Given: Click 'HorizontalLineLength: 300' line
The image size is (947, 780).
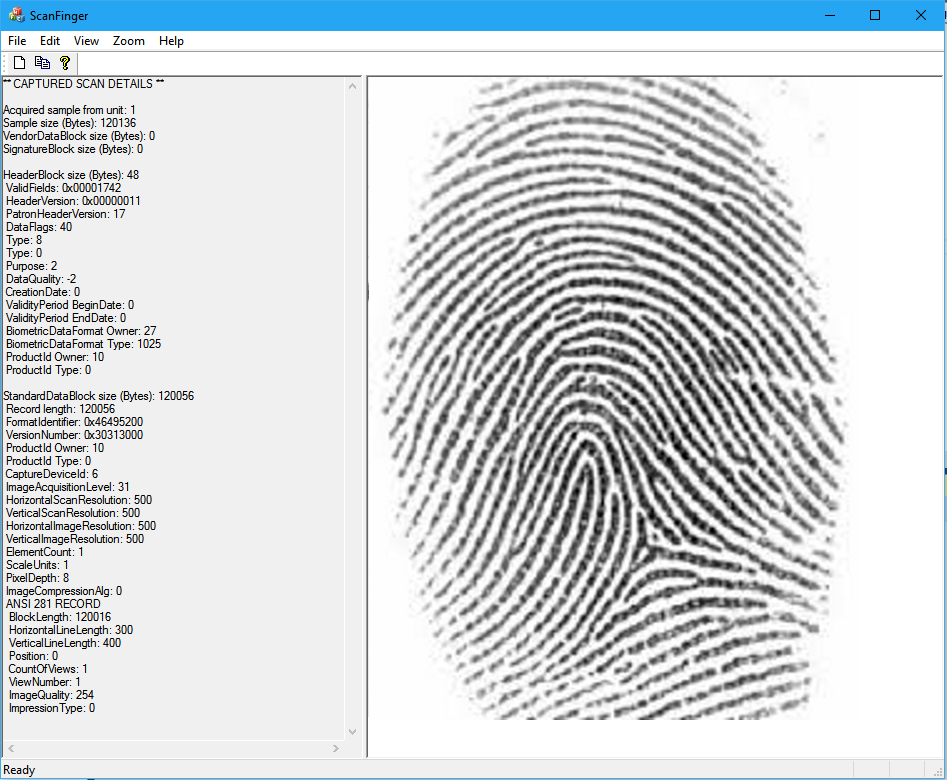Looking at the screenshot, I should point(71,630).
